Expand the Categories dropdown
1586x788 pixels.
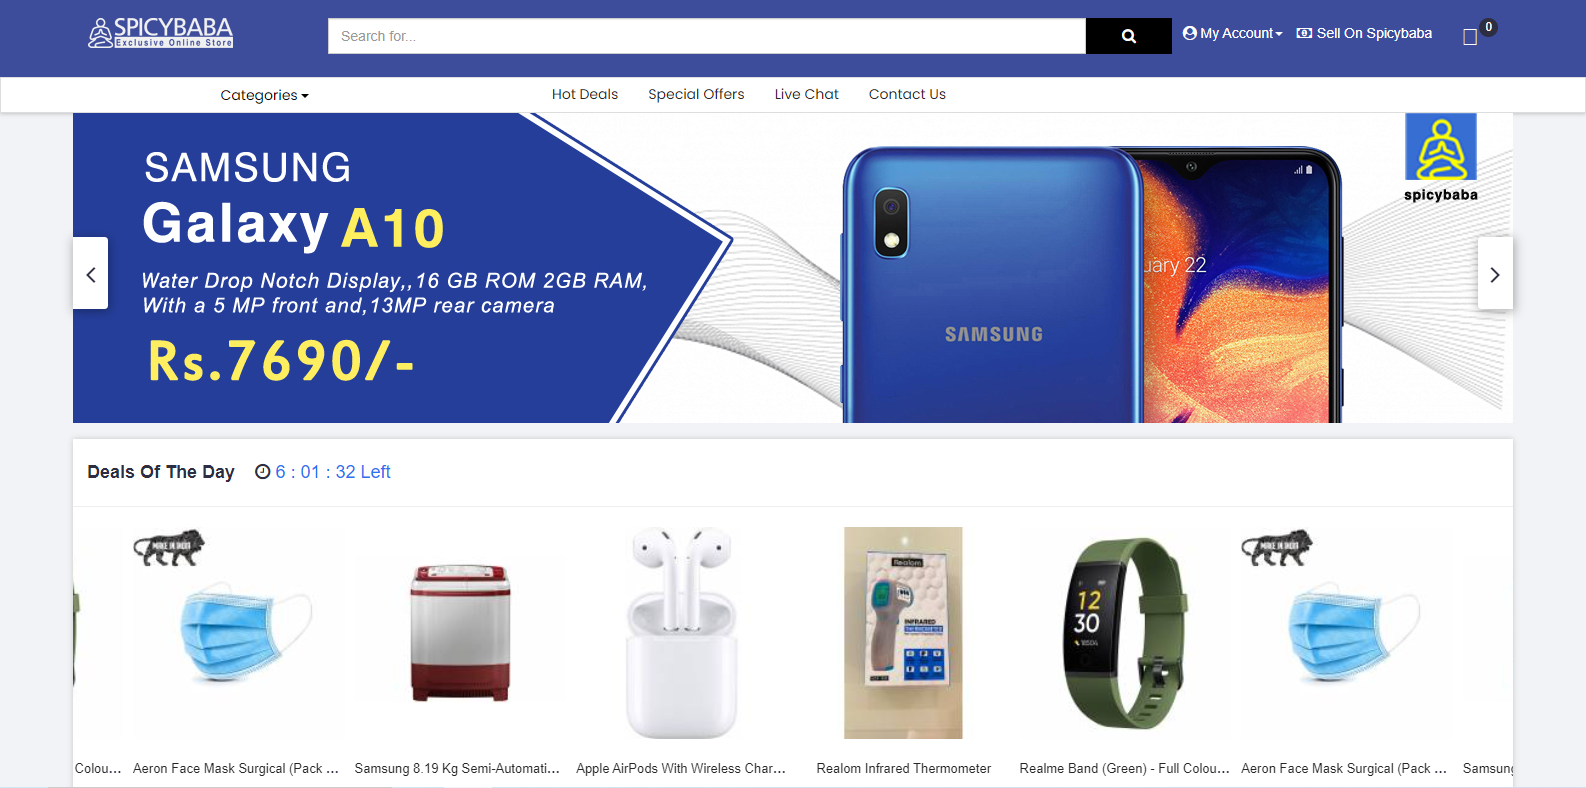click(x=264, y=95)
